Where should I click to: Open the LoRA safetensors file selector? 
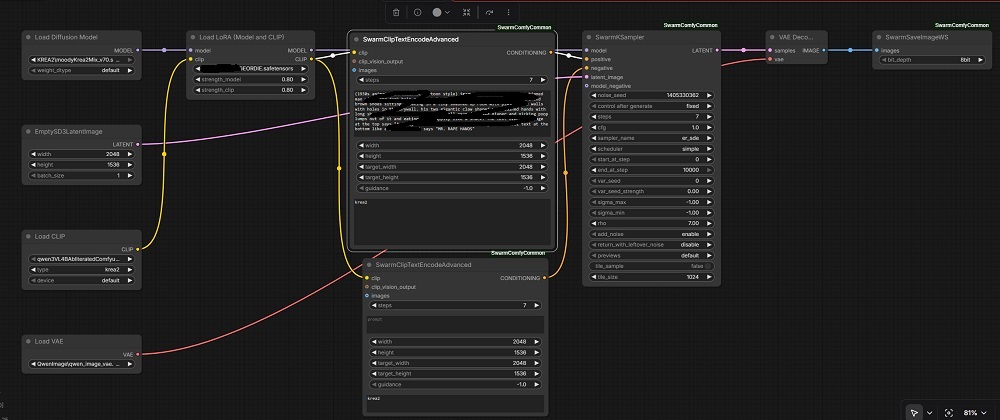251,68
